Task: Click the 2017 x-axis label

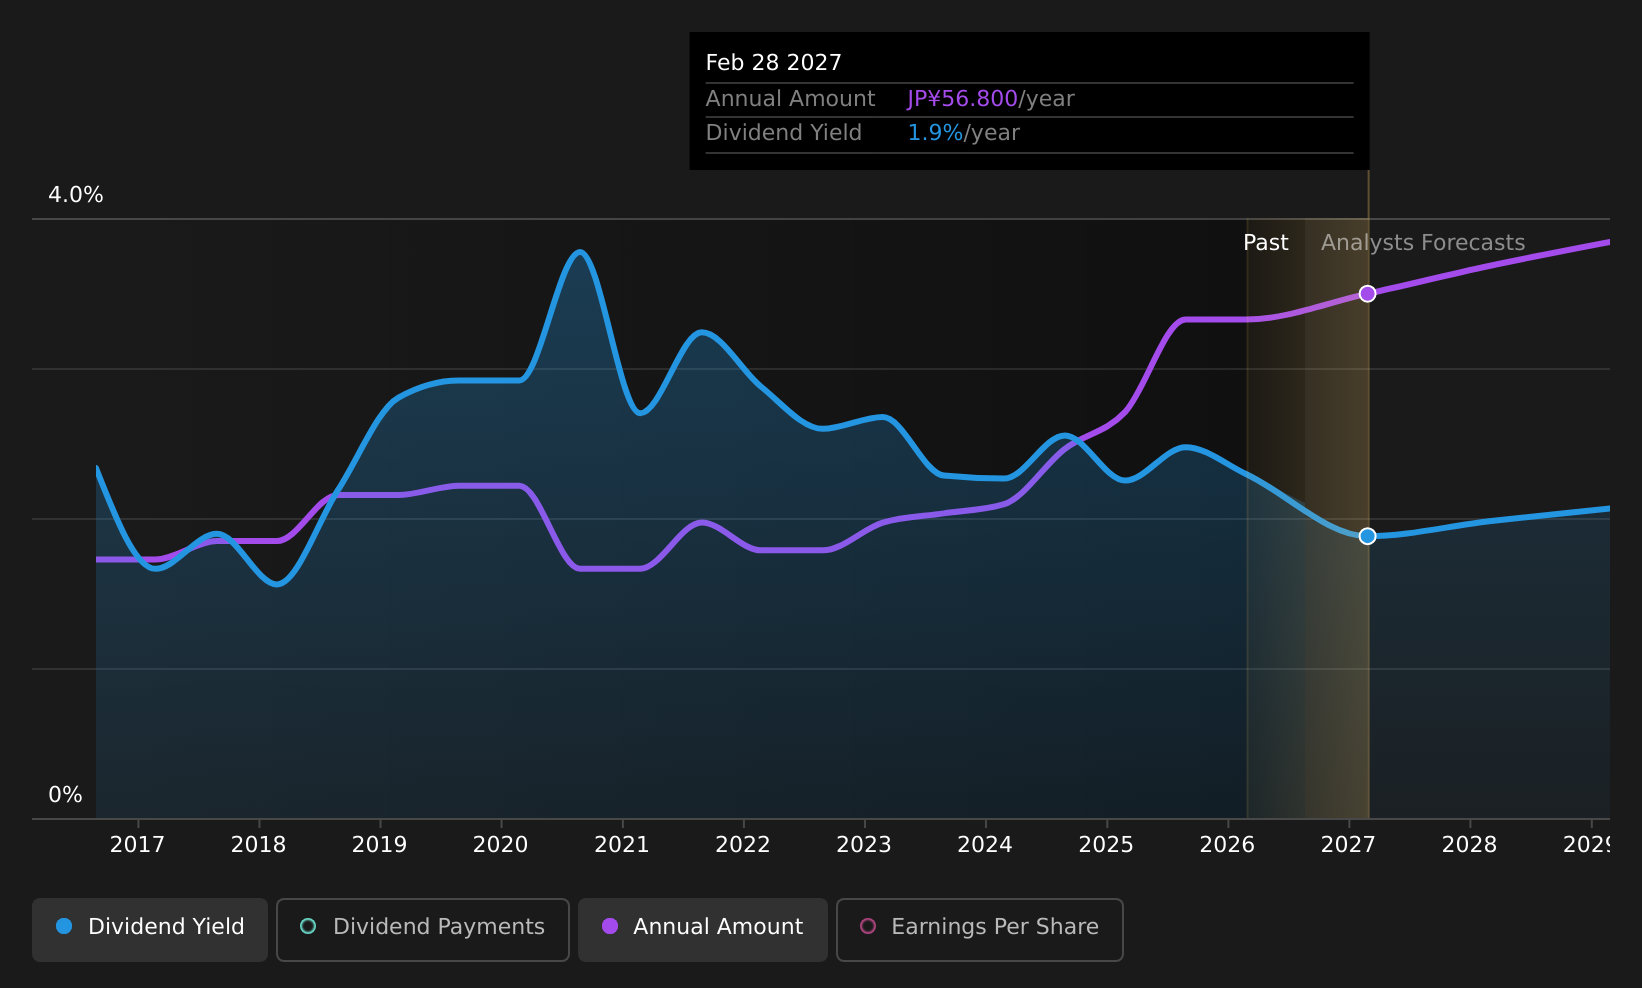Action: tap(137, 845)
